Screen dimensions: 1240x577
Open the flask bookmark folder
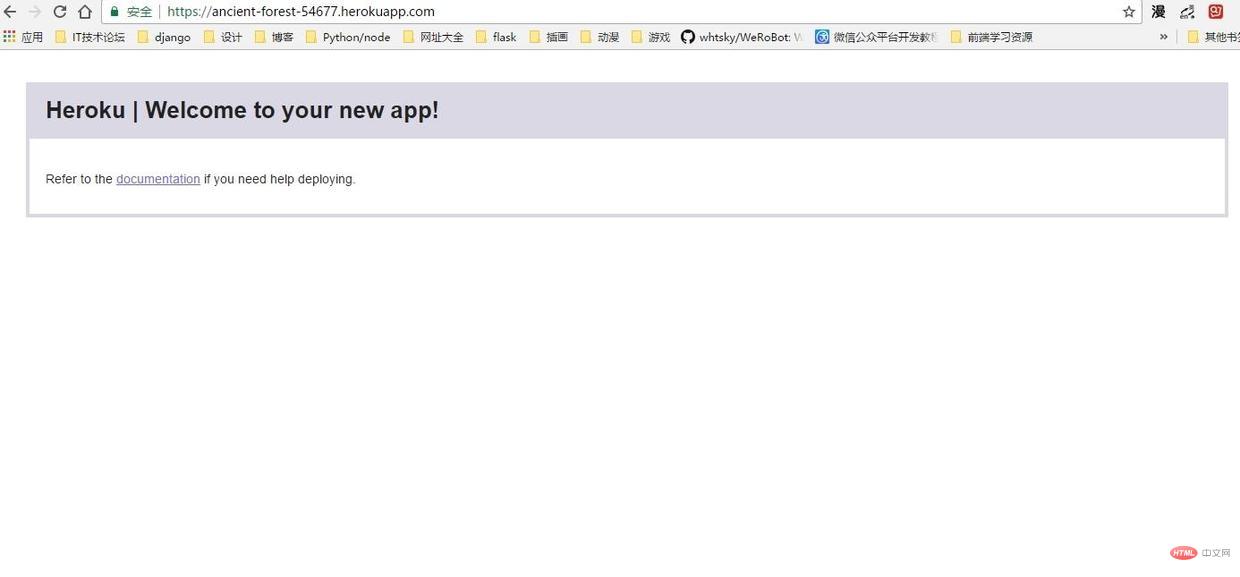497,37
